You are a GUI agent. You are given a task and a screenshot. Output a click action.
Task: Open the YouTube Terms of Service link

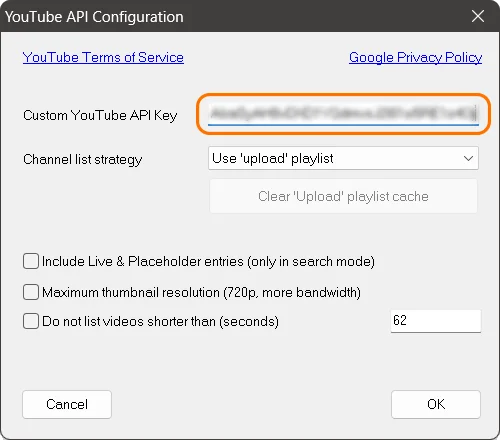(x=103, y=57)
